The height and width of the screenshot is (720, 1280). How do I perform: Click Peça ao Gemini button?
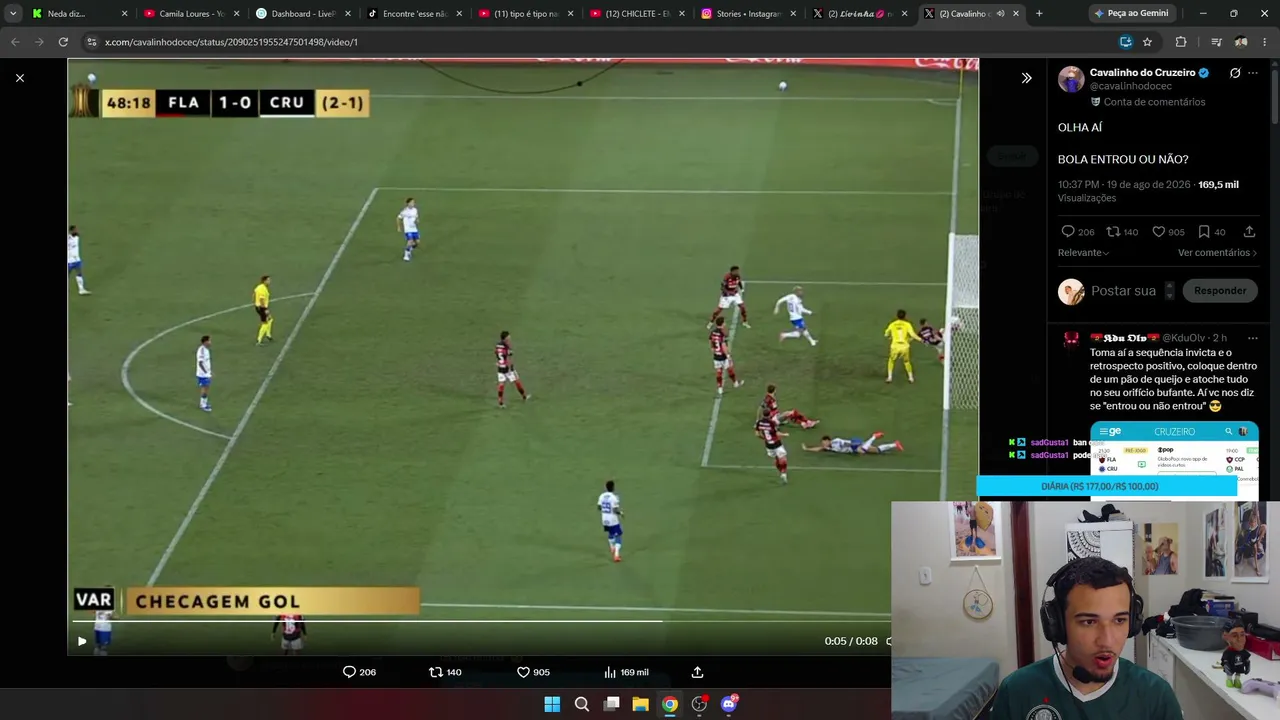click(1132, 14)
